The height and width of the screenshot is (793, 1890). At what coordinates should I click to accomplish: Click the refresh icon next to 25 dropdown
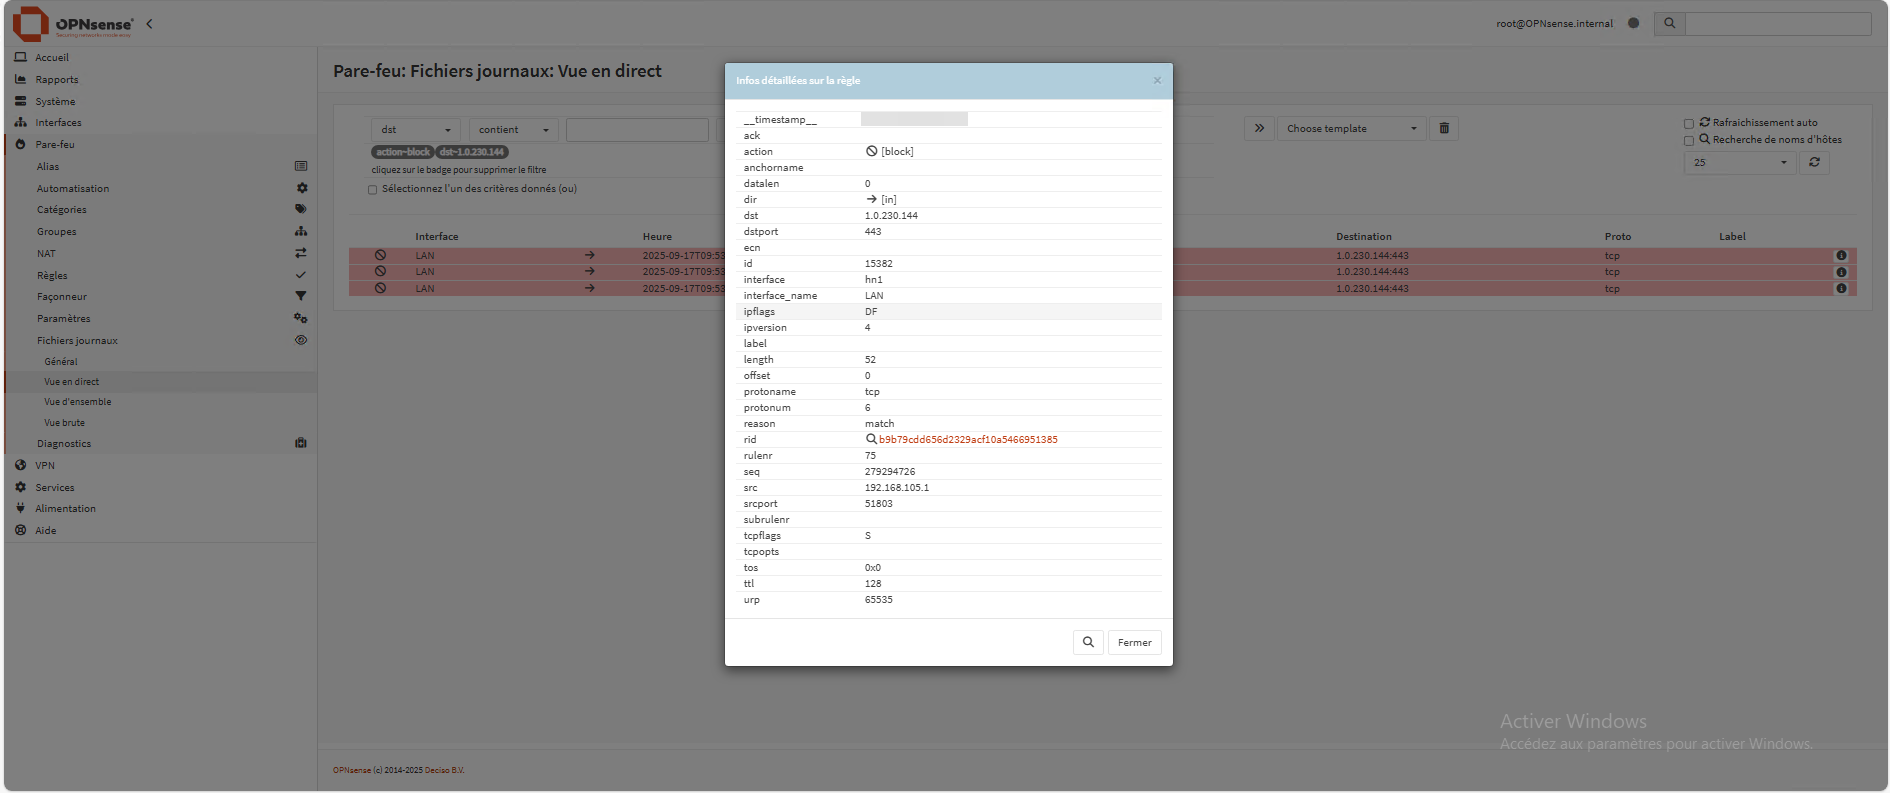1814,162
